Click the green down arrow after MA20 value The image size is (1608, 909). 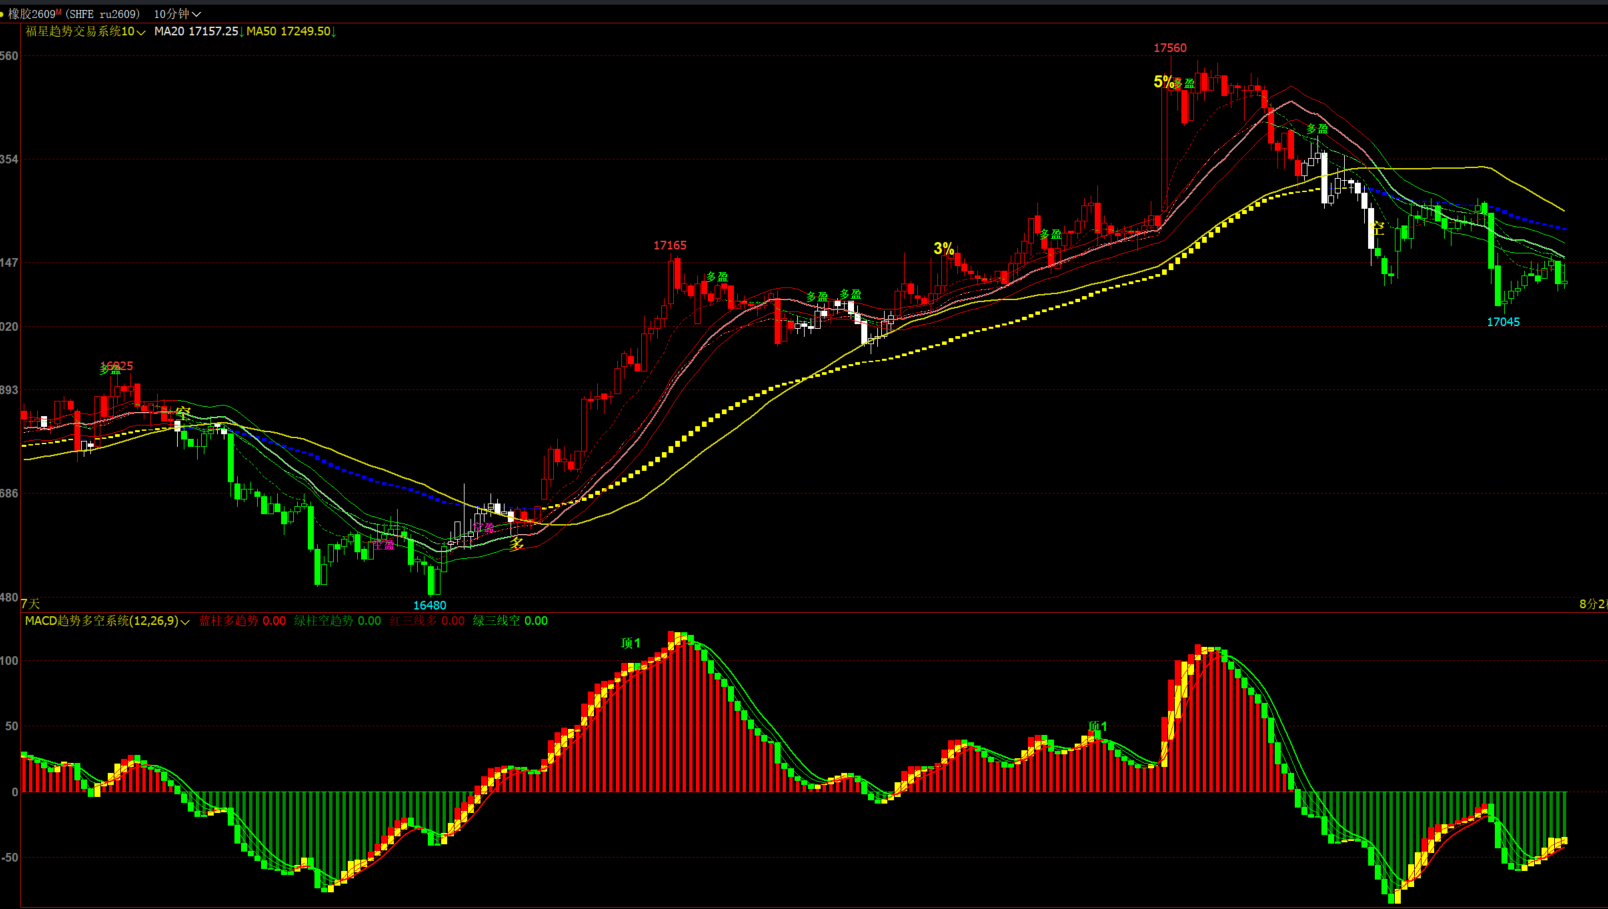pos(242,32)
